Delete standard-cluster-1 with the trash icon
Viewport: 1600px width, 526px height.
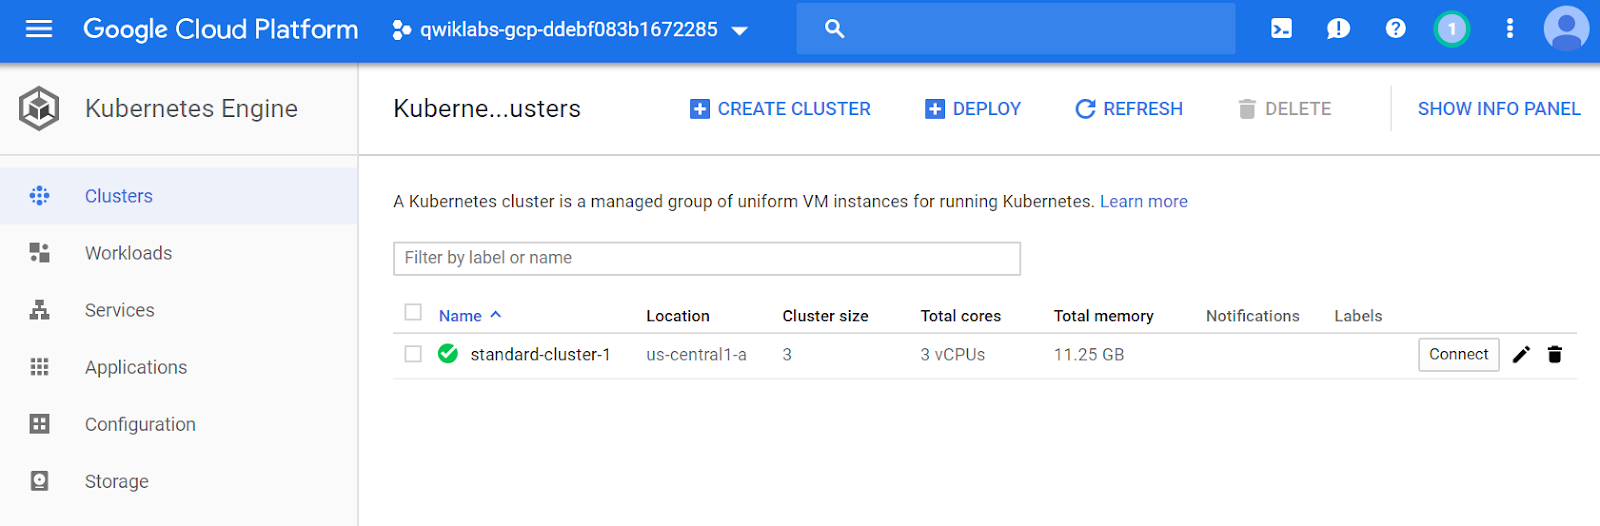pyautogui.click(x=1554, y=354)
